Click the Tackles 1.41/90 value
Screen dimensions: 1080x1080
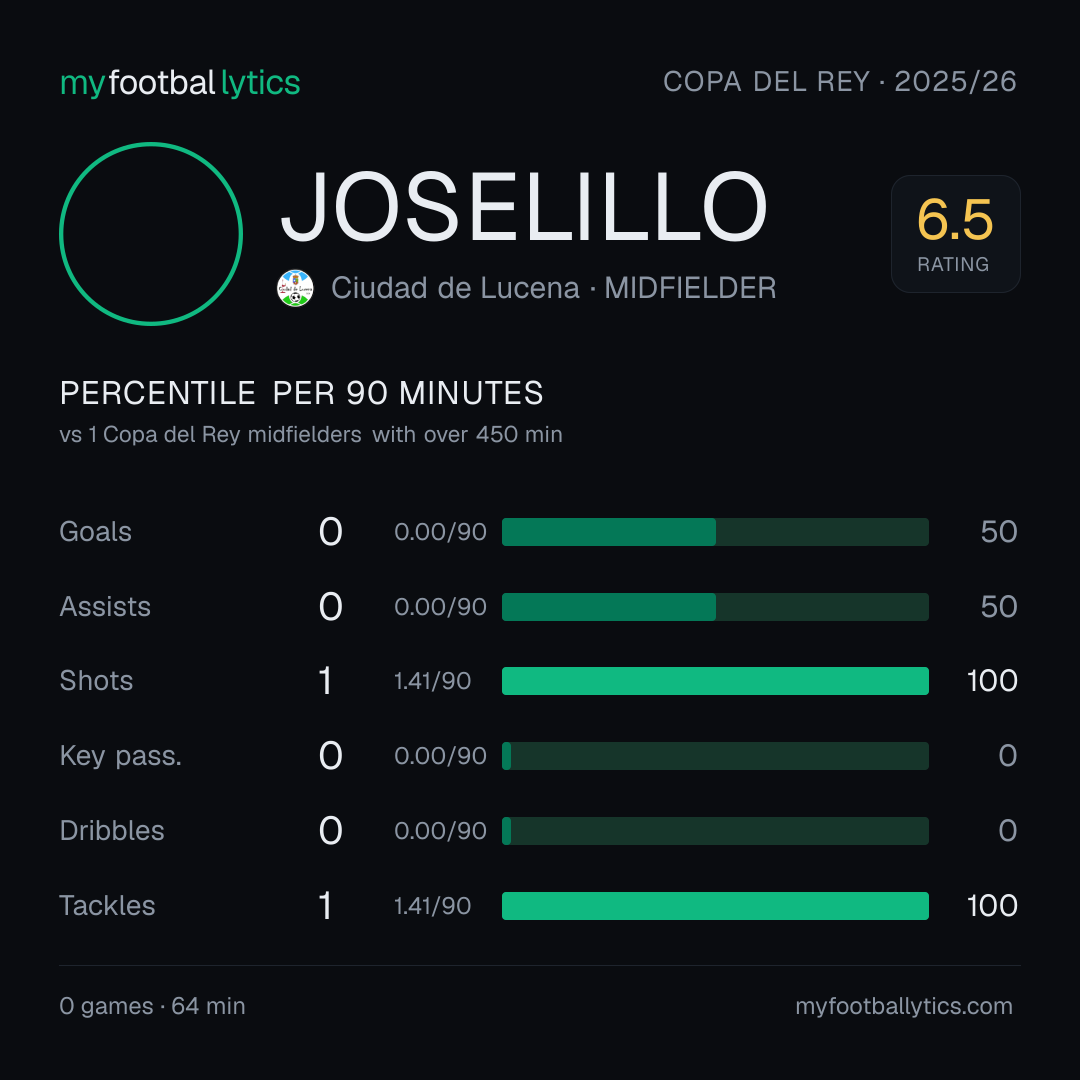pyautogui.click(x=433, y=906)
